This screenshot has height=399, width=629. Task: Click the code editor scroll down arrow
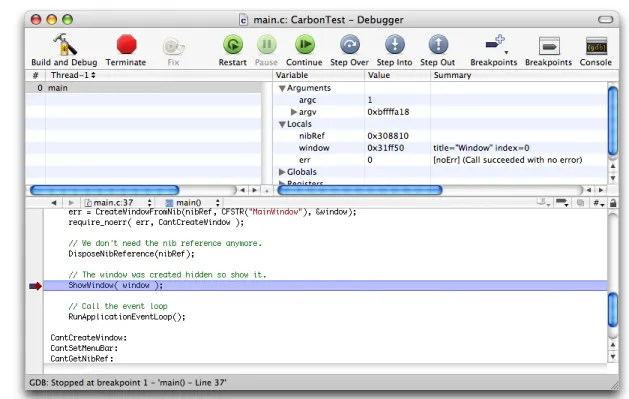[x=613, y=356]
